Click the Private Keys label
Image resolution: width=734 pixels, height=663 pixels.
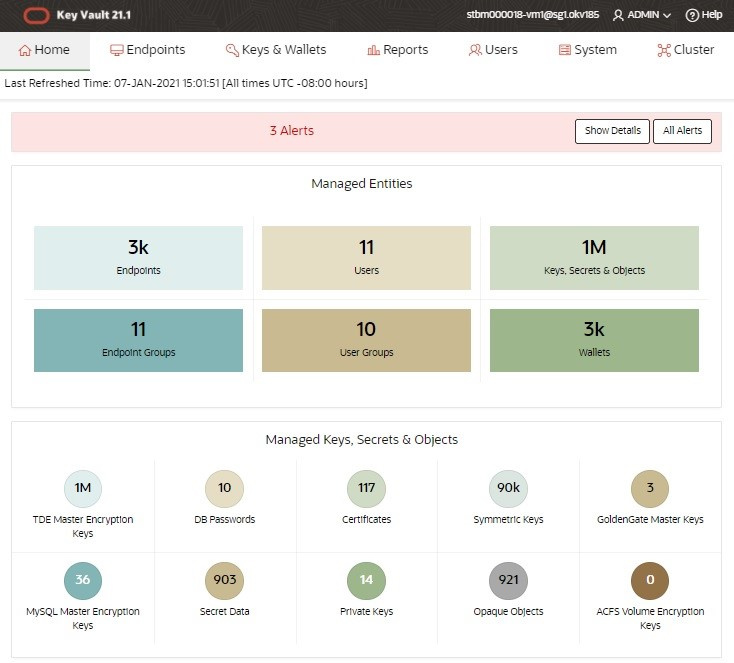click(367, 611)
